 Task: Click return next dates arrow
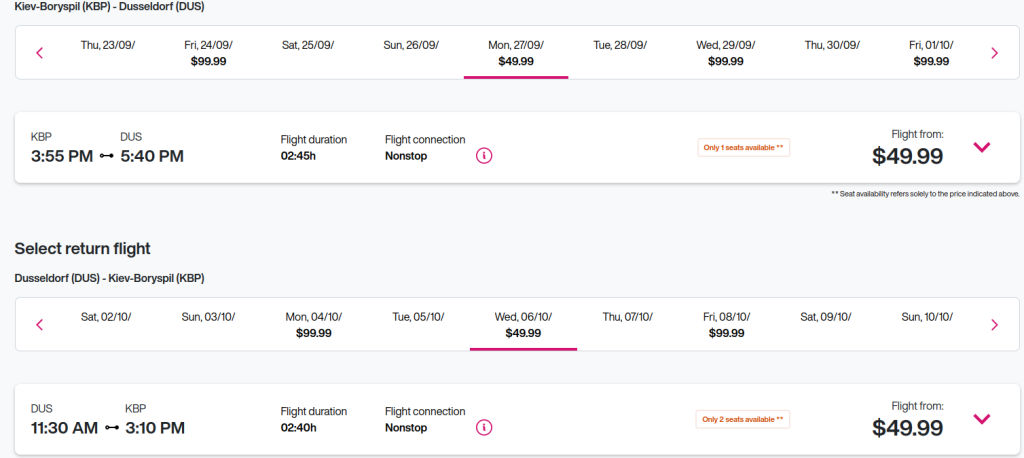[x=993, y=324]
